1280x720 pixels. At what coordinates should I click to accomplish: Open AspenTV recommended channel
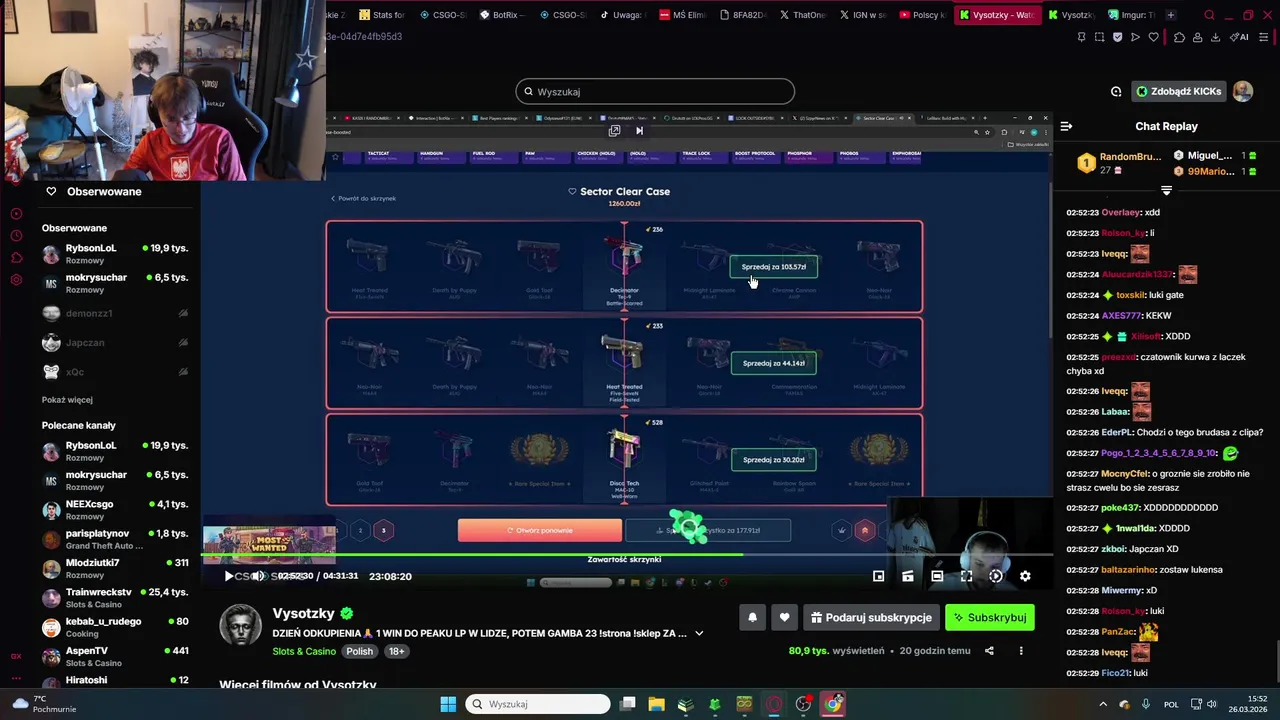115,656
